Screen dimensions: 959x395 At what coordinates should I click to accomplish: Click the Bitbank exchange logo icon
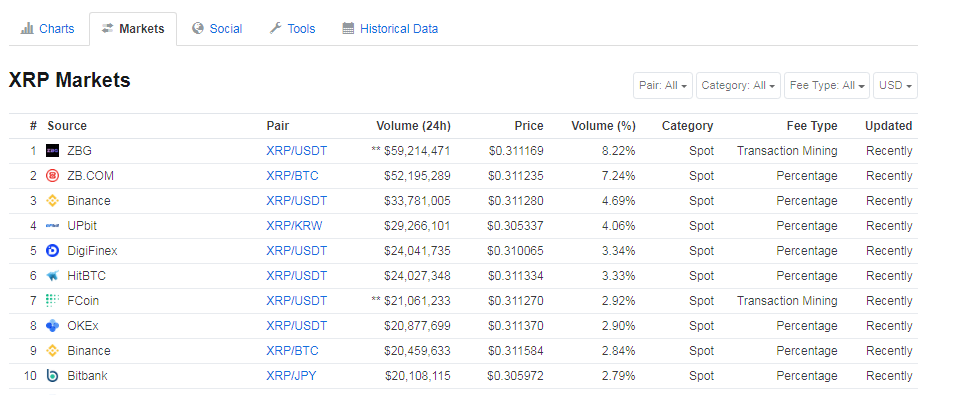[x=53, y=375]
